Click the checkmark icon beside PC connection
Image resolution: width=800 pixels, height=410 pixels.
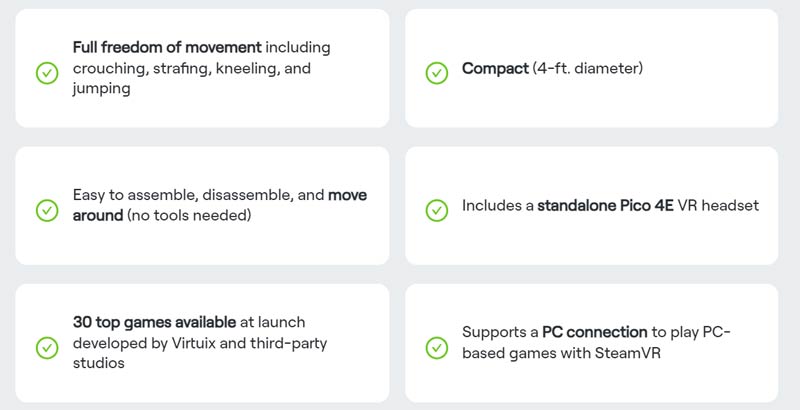[x=436, y=347]
